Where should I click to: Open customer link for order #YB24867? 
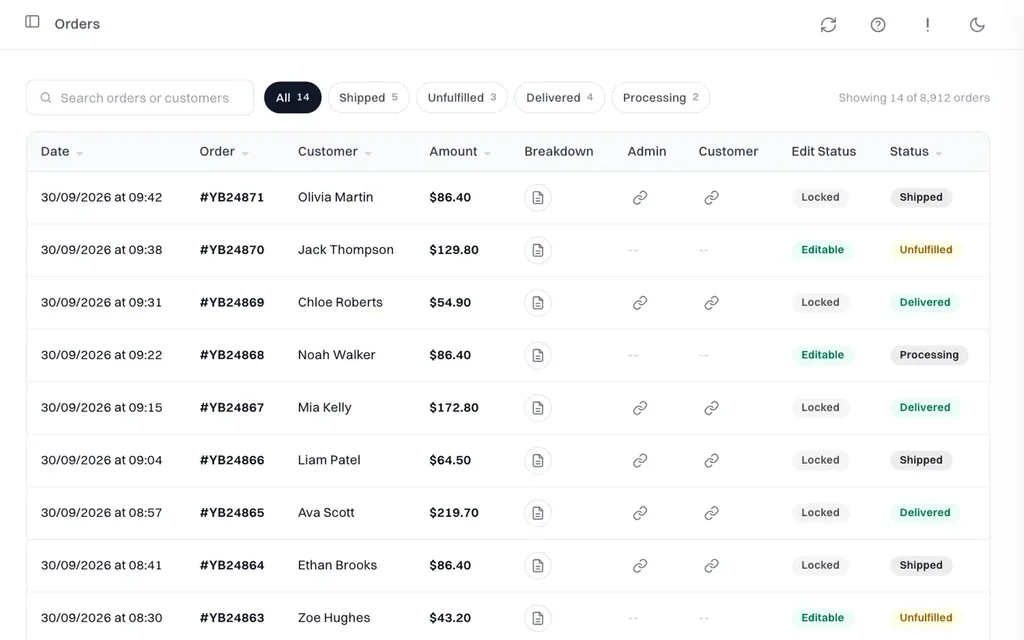711,408
